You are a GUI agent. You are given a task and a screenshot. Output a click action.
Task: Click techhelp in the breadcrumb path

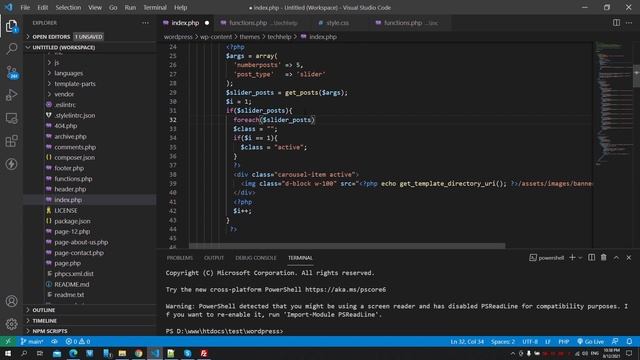279,37
